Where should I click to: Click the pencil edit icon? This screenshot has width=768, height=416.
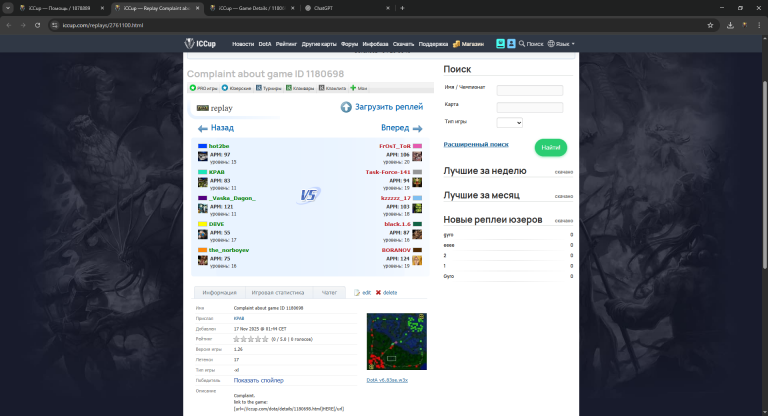tap(357, 293)
